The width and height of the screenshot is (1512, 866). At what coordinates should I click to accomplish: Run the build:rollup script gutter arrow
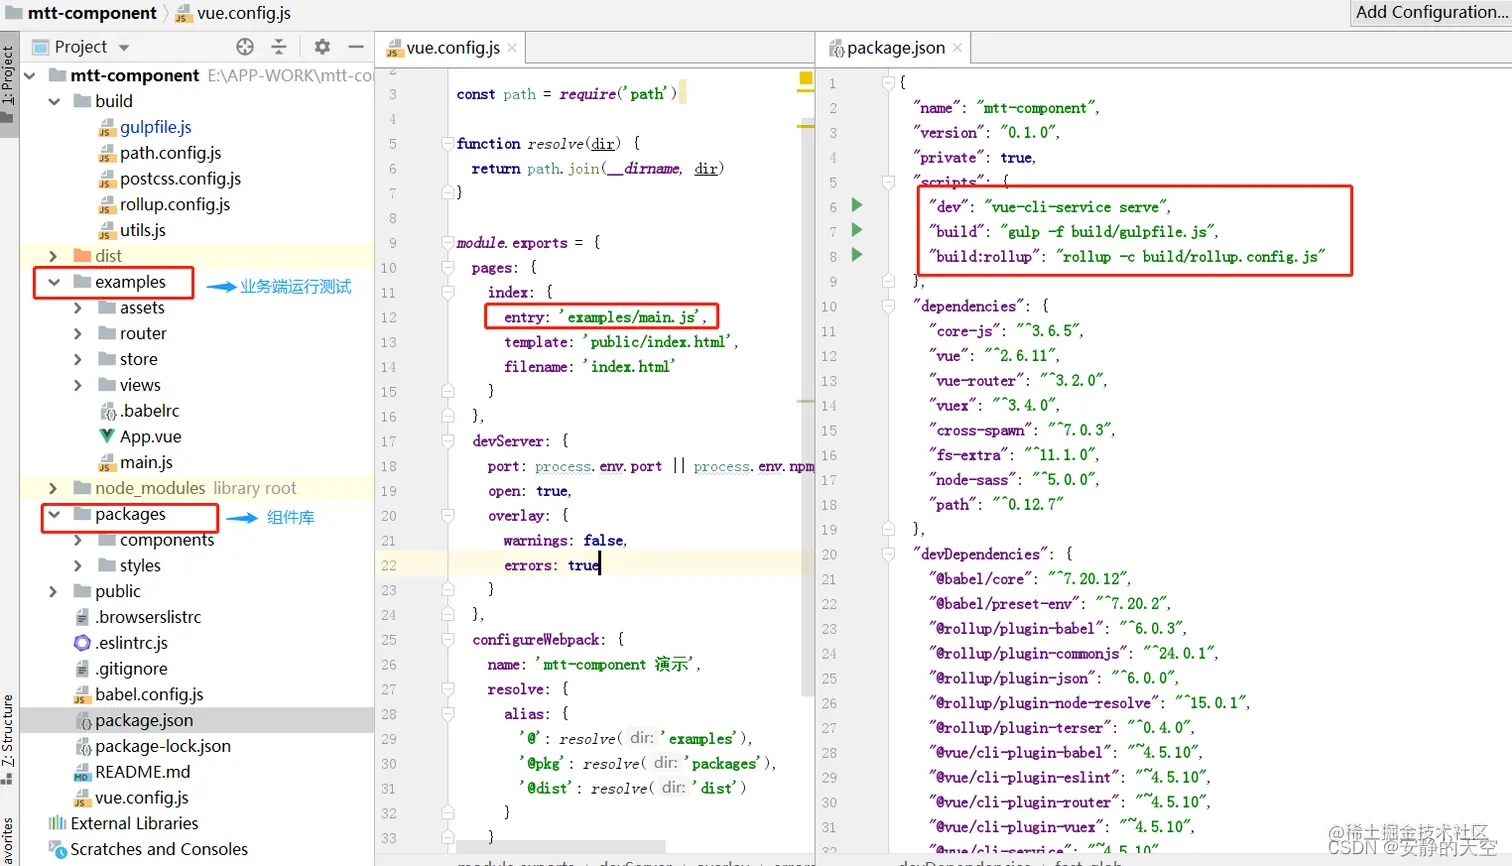(x=857, y=255)
